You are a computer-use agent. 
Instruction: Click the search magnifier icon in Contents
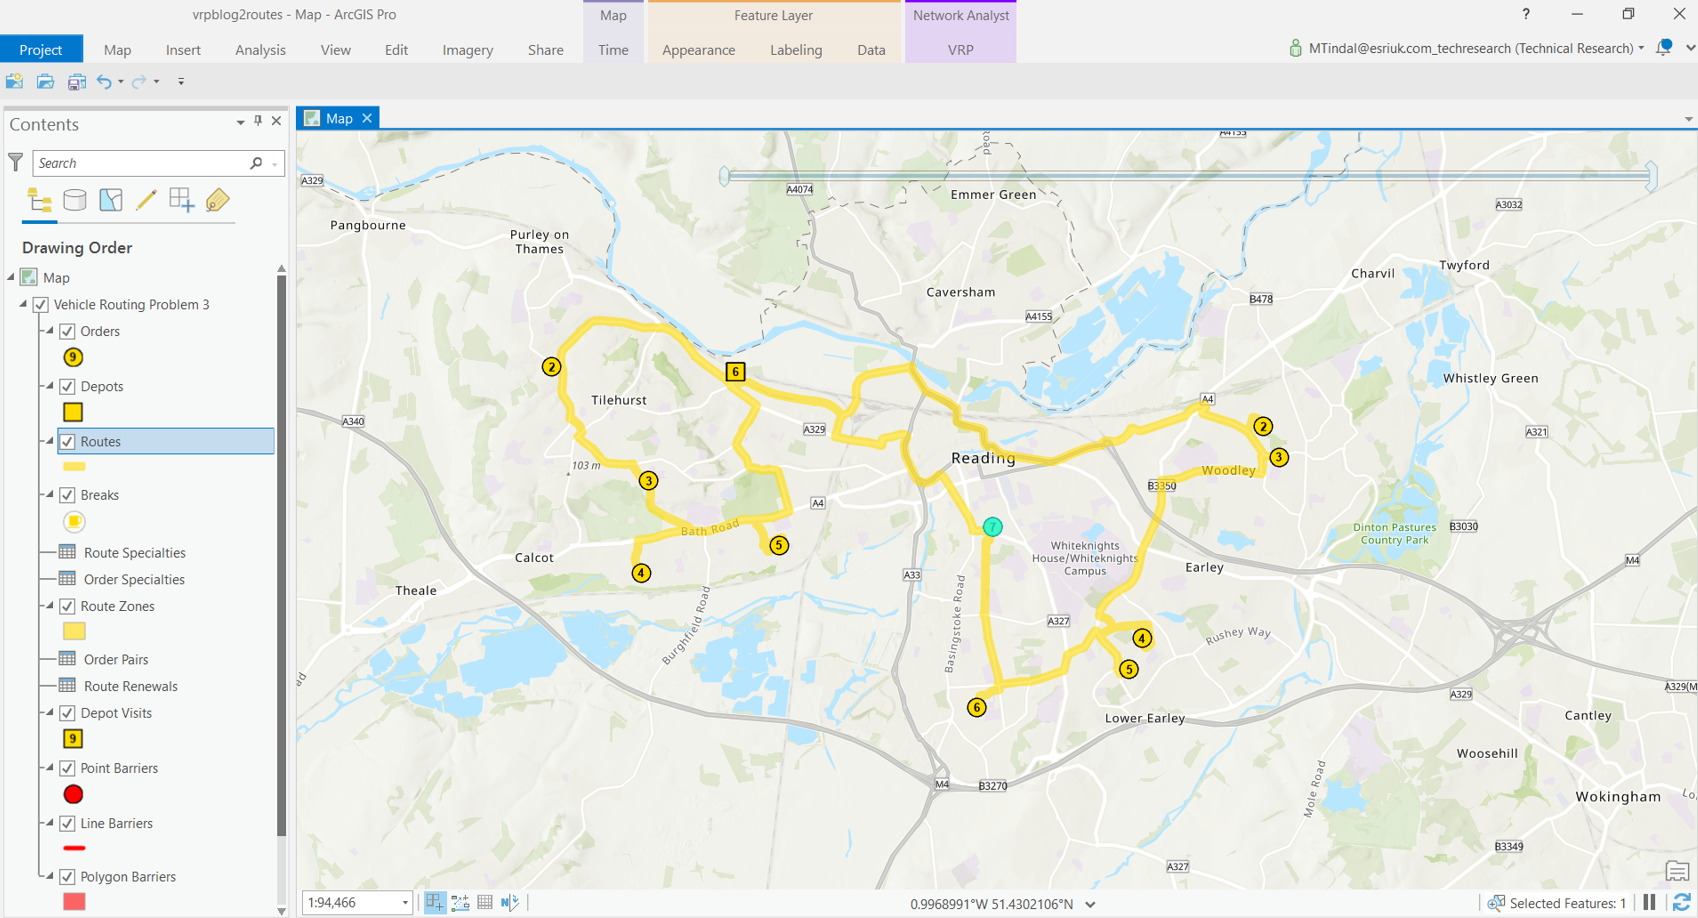click(x=256, y=163)
